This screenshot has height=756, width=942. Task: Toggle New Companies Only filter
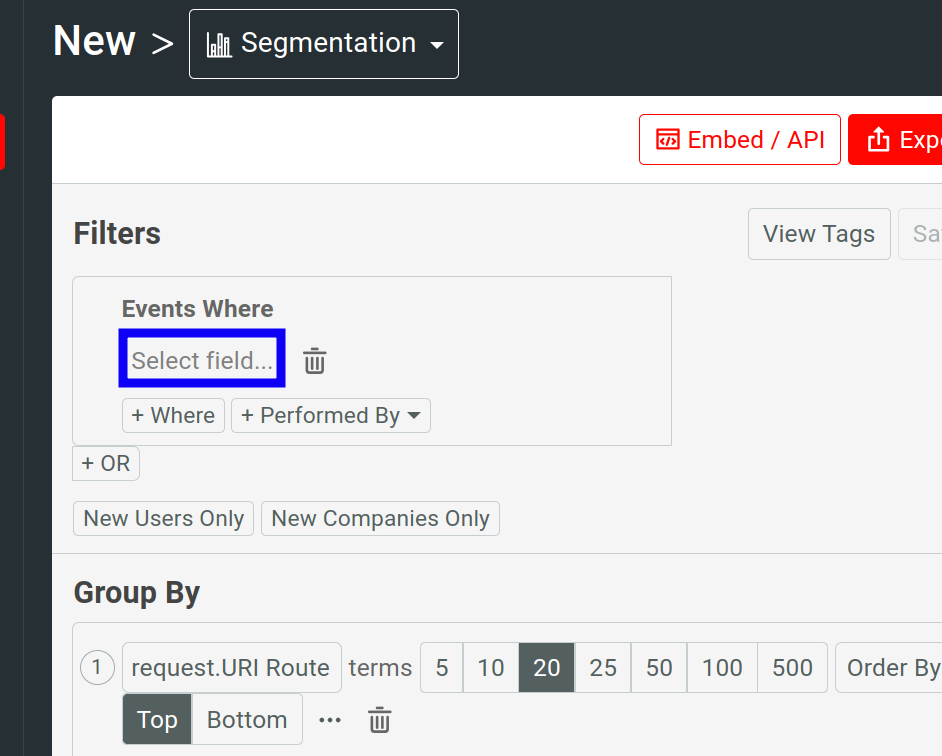click(380, 518)
